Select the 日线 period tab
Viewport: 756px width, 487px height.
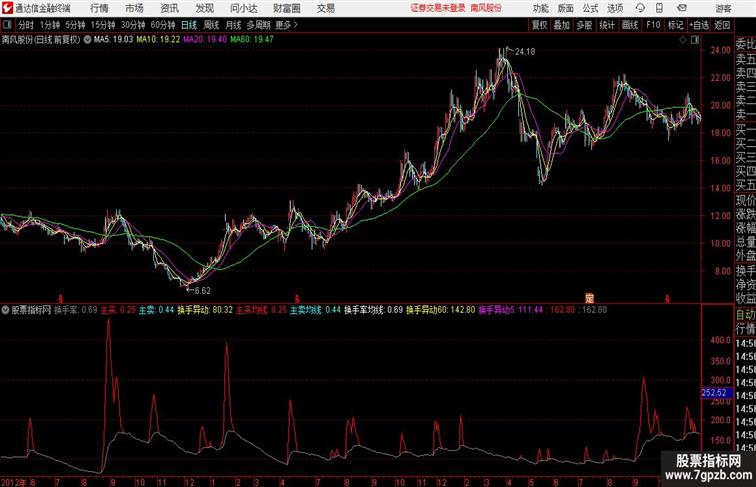click(x=189, y=25)
